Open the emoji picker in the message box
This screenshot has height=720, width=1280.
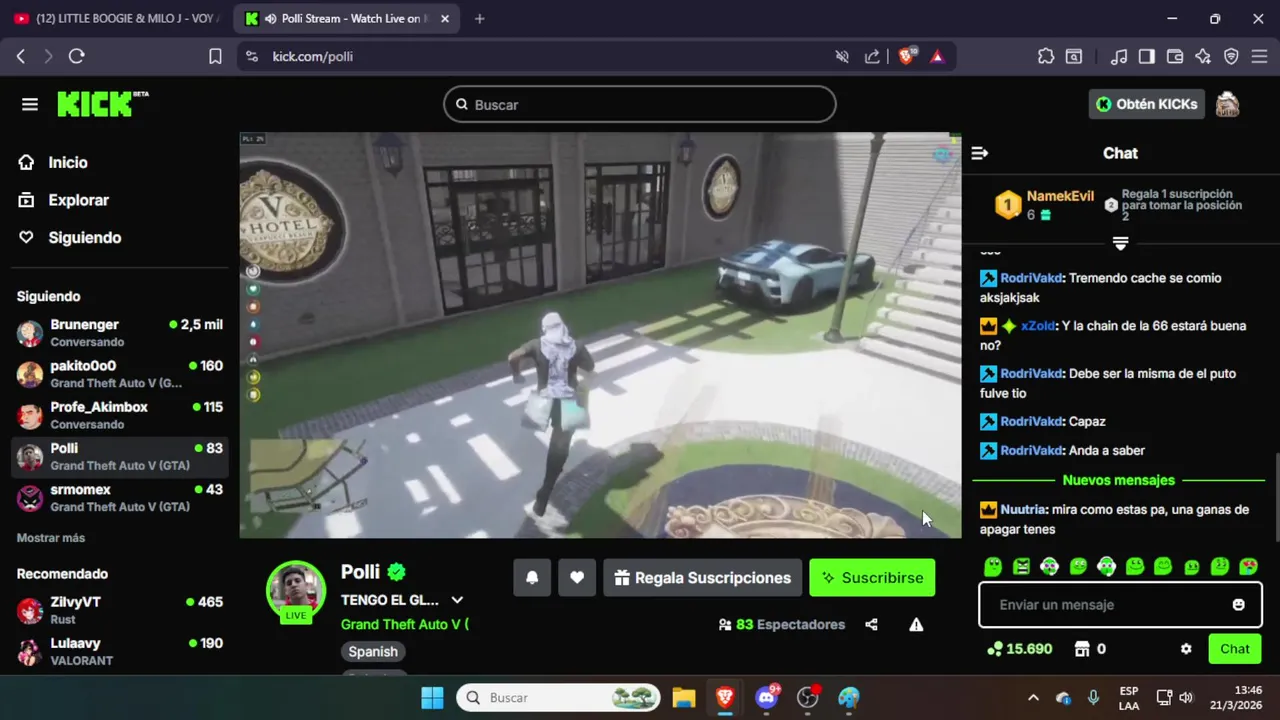(x=1238, y=605)
